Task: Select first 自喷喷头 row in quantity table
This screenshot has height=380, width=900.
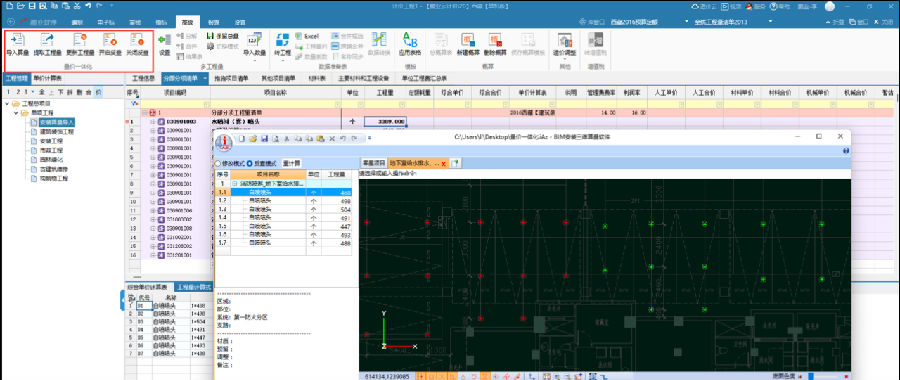Action: 287,192
